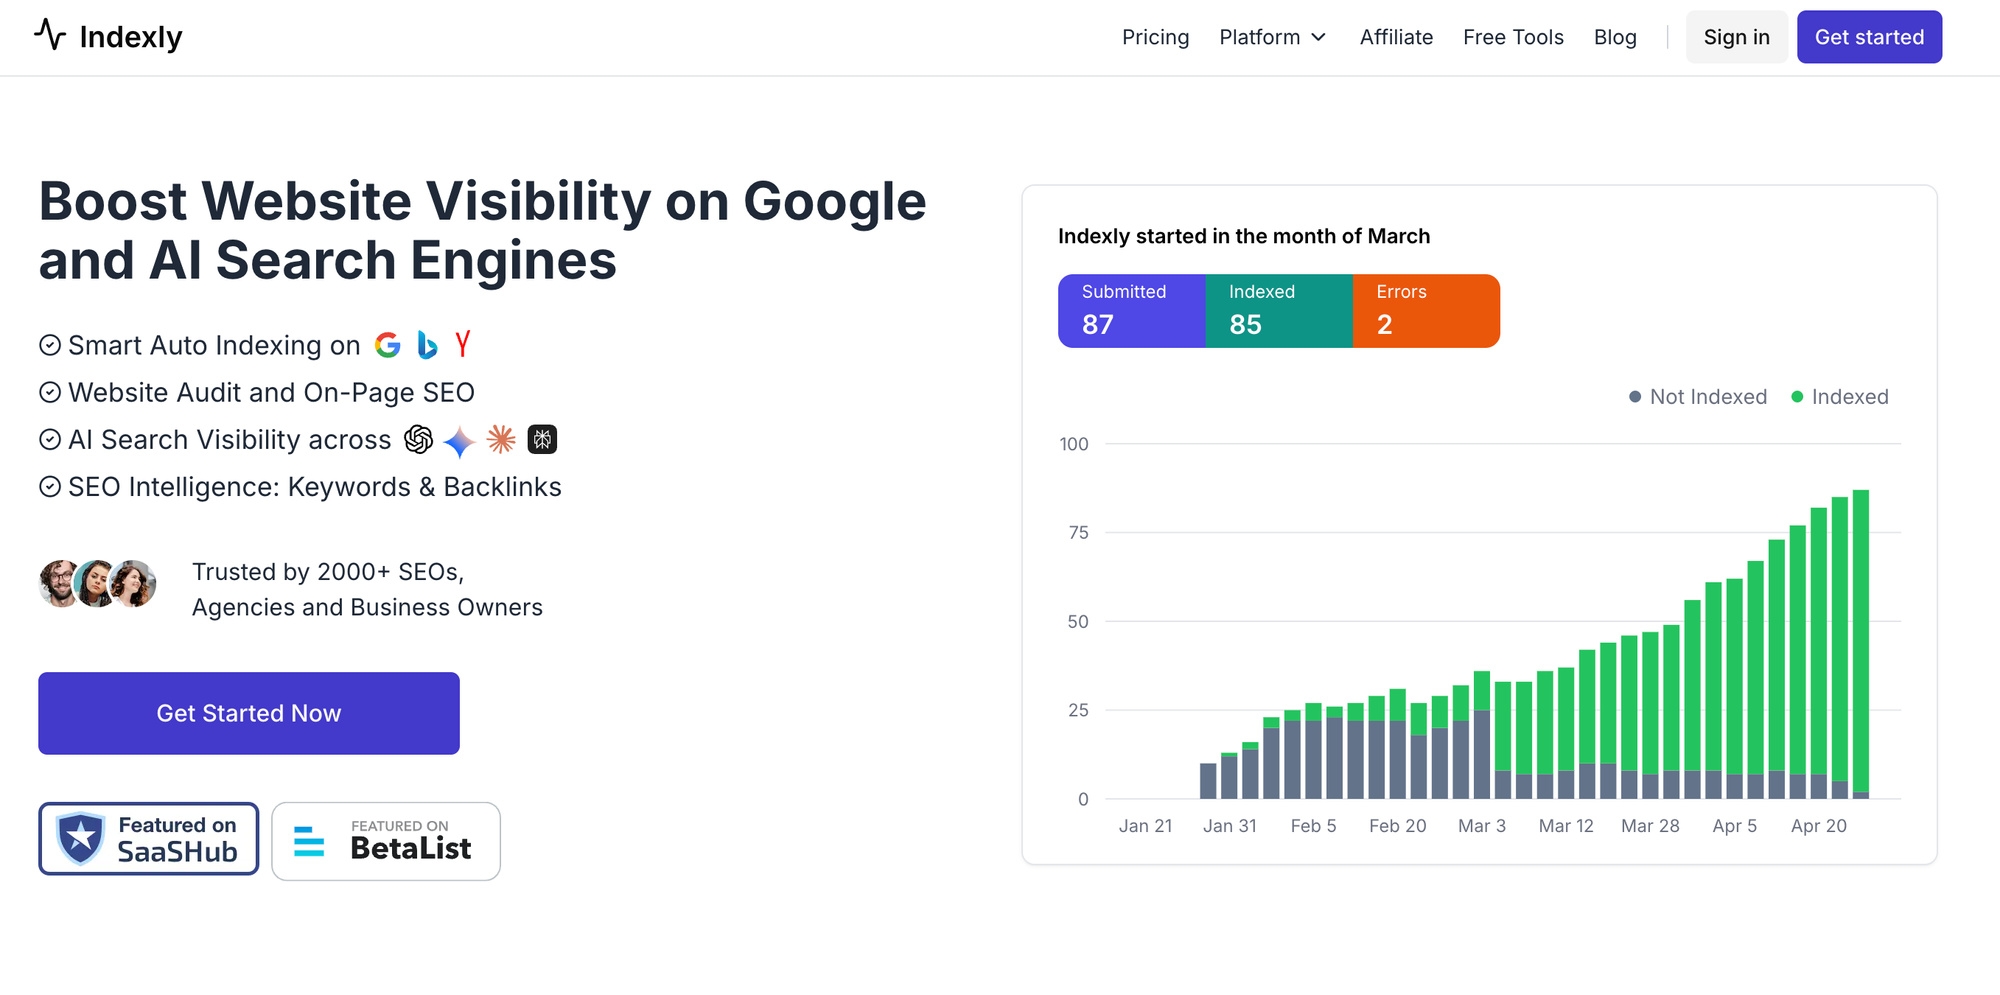Toggle the Indexed legend series
Screen dimensions: 2000x995
(1839, 397)
